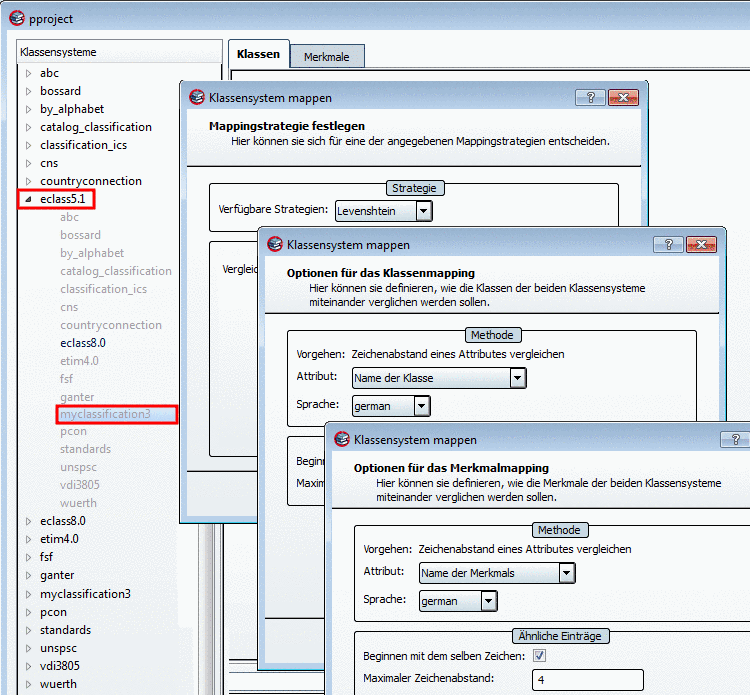Viewport: 750px width, 695px height.
Task: Expand the by_alphabet top-level node
Action: point(28,109)
